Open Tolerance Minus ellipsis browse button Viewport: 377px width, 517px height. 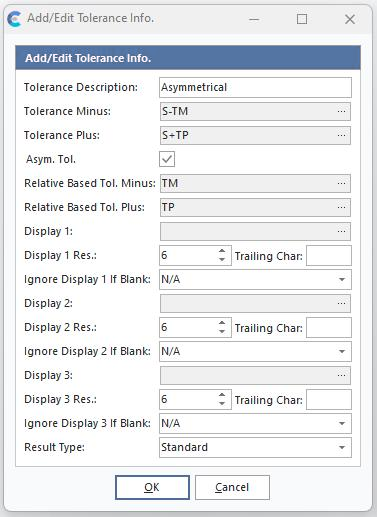(x=341, y=111)
